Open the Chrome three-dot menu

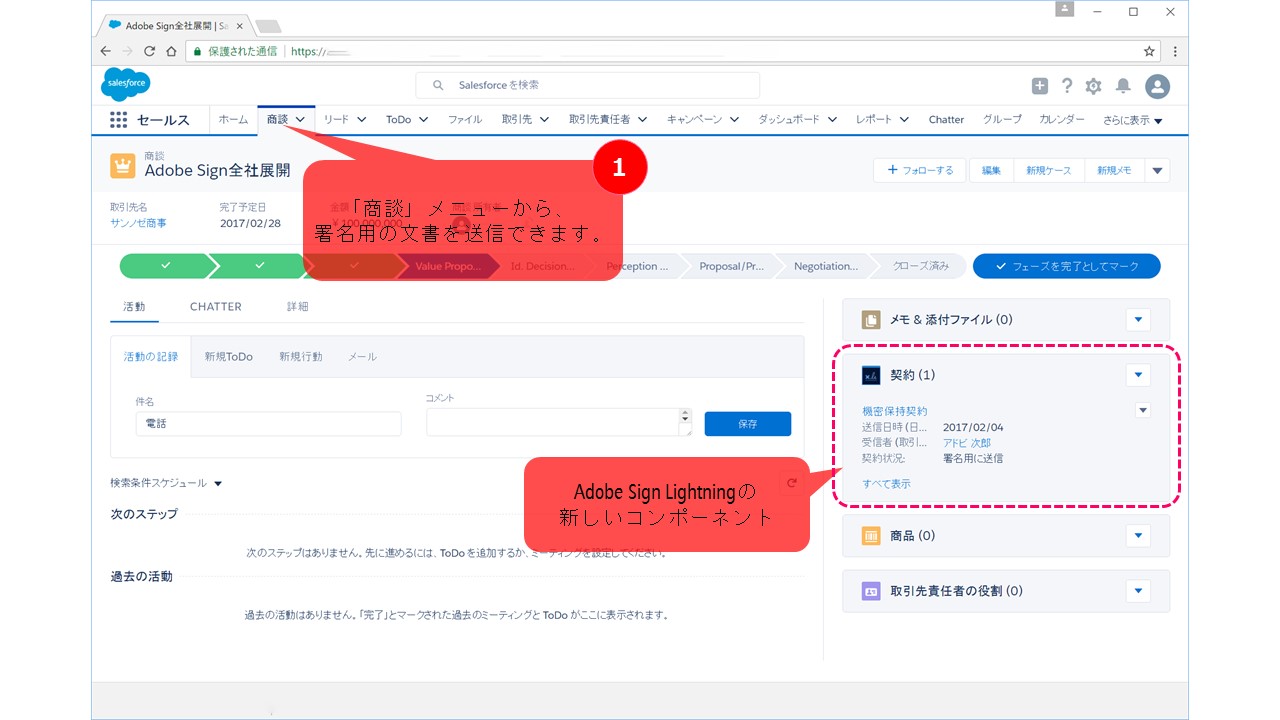[x=1174, y=51]
